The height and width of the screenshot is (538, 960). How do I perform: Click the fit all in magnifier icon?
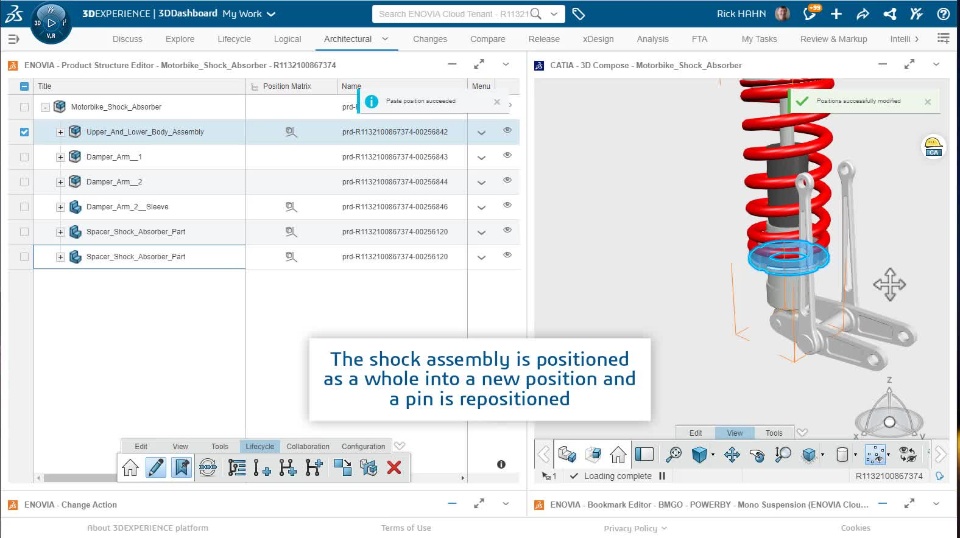[x=673, y=454]
